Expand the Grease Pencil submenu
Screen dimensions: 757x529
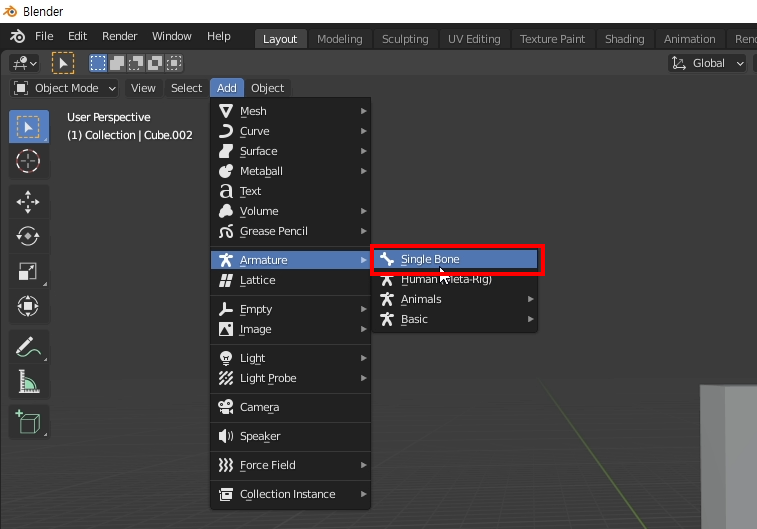coord(291,231)
